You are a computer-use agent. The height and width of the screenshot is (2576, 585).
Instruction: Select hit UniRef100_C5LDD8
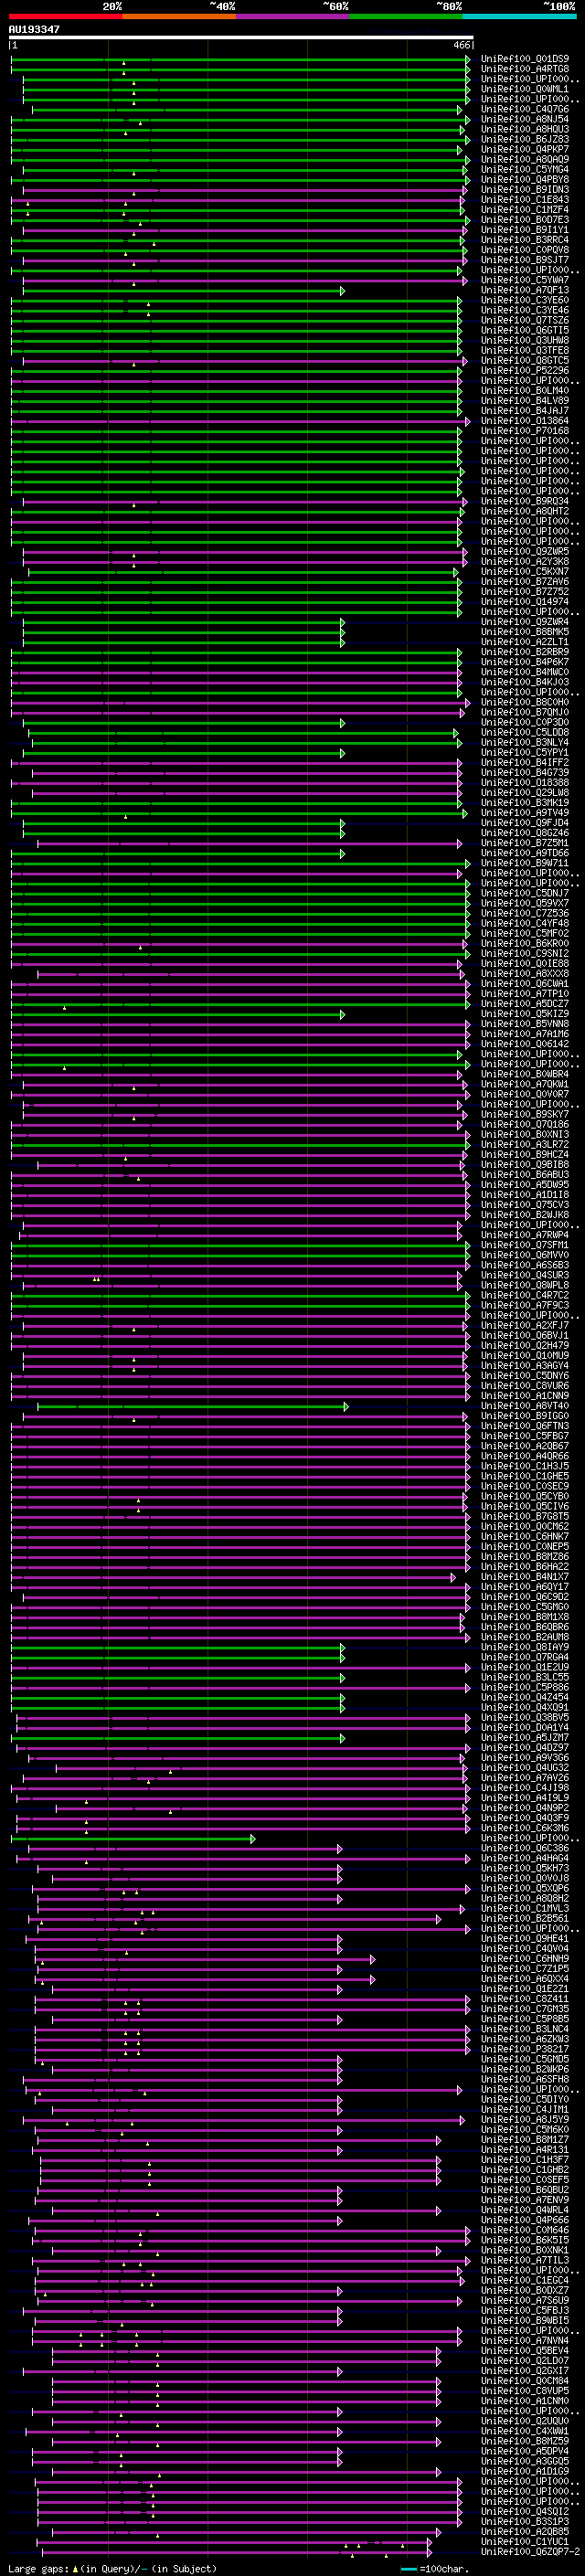click(x=525, y=732)
